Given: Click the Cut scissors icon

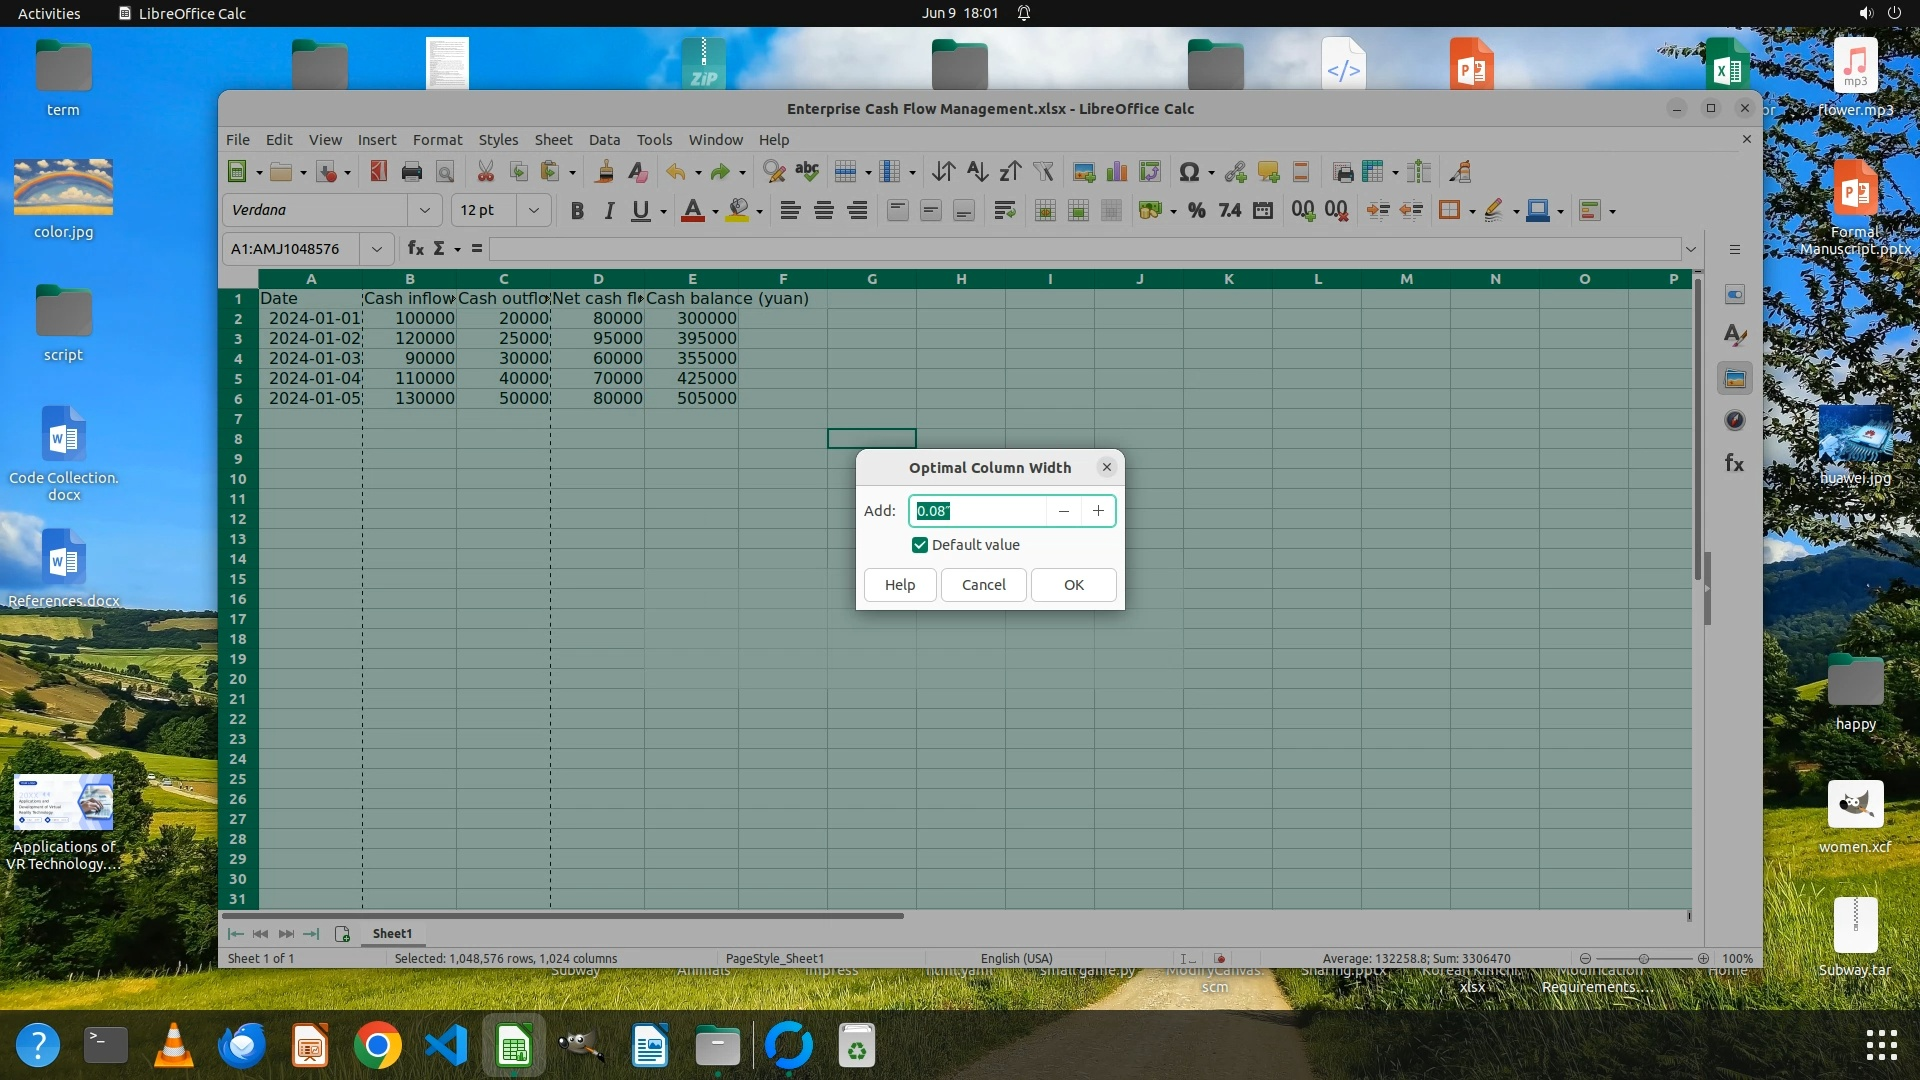Looking at the screenshot, I should click(x=486, y=172).
